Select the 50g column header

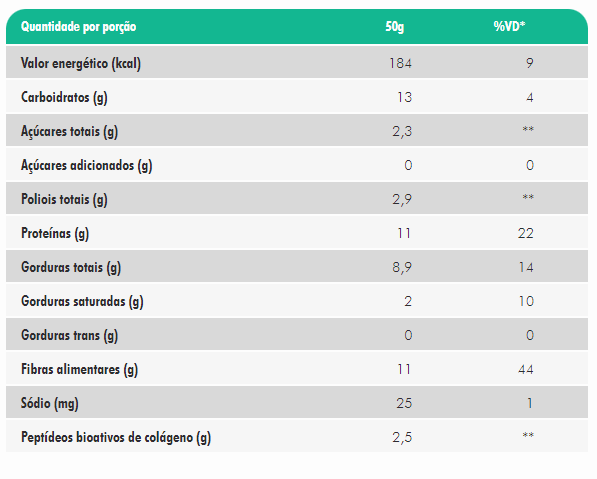tap(394, 27)
